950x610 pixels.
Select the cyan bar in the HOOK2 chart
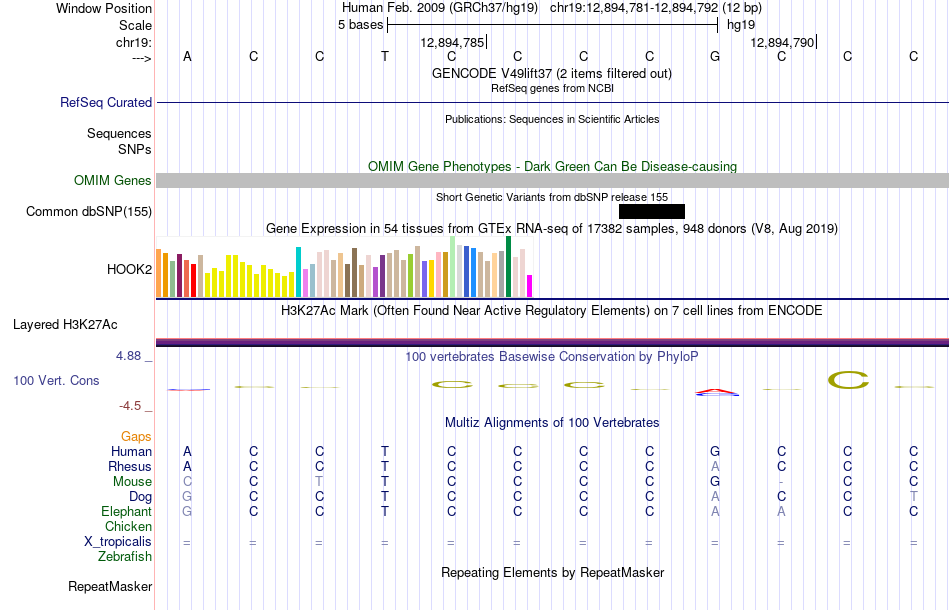[x=298, y=272]
